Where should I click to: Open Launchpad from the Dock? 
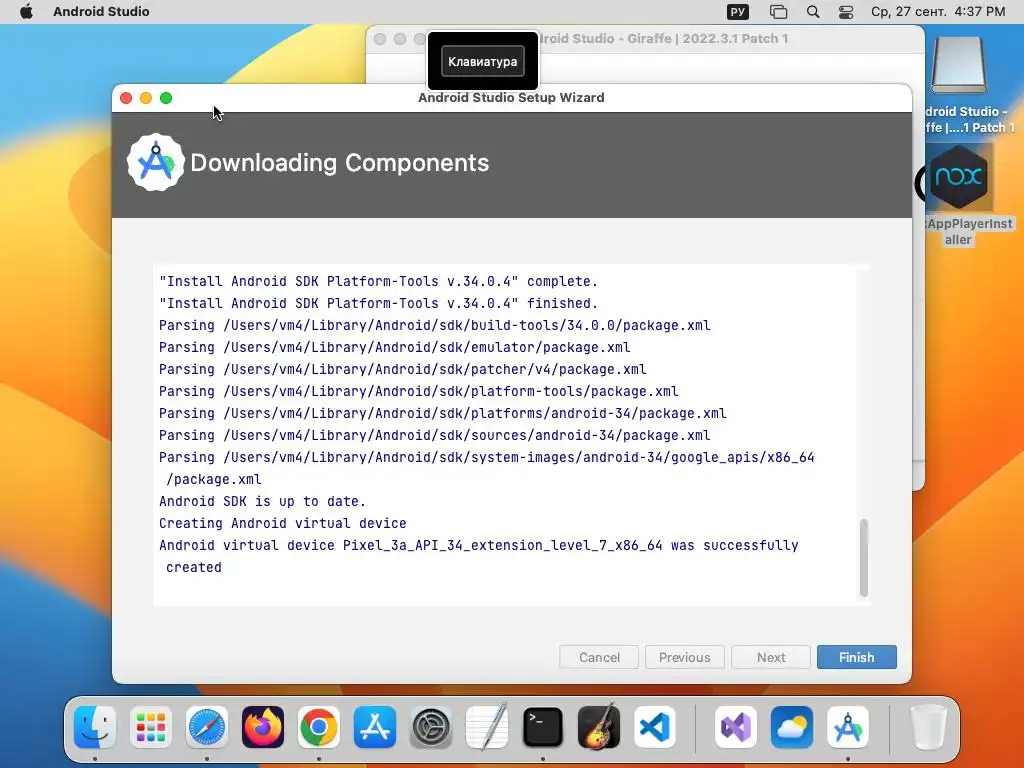(151, 727)
